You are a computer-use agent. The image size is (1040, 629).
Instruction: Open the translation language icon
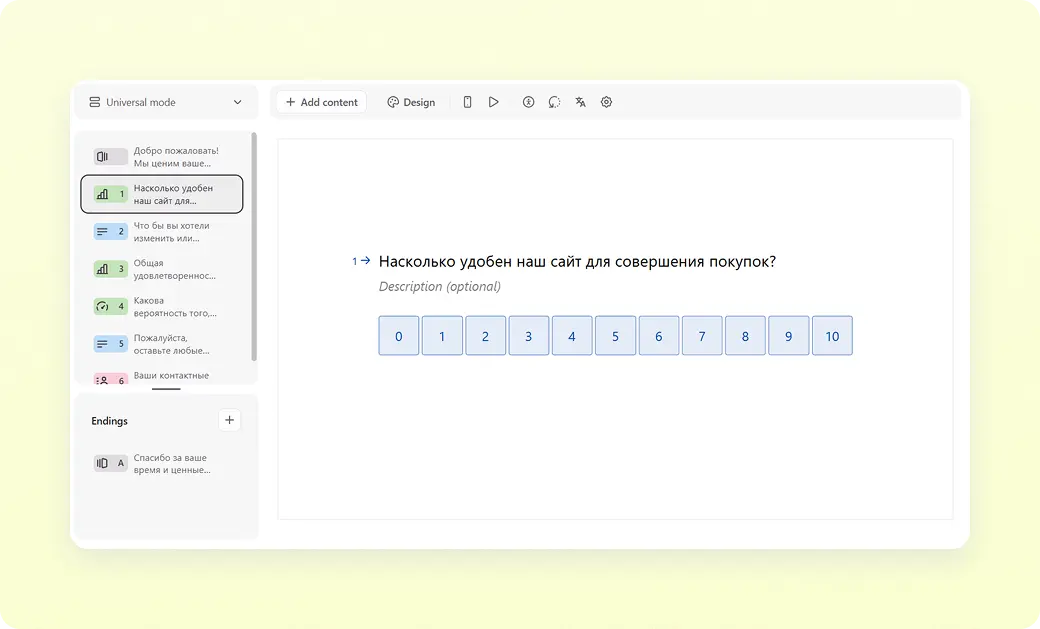(x=580, y=102)
